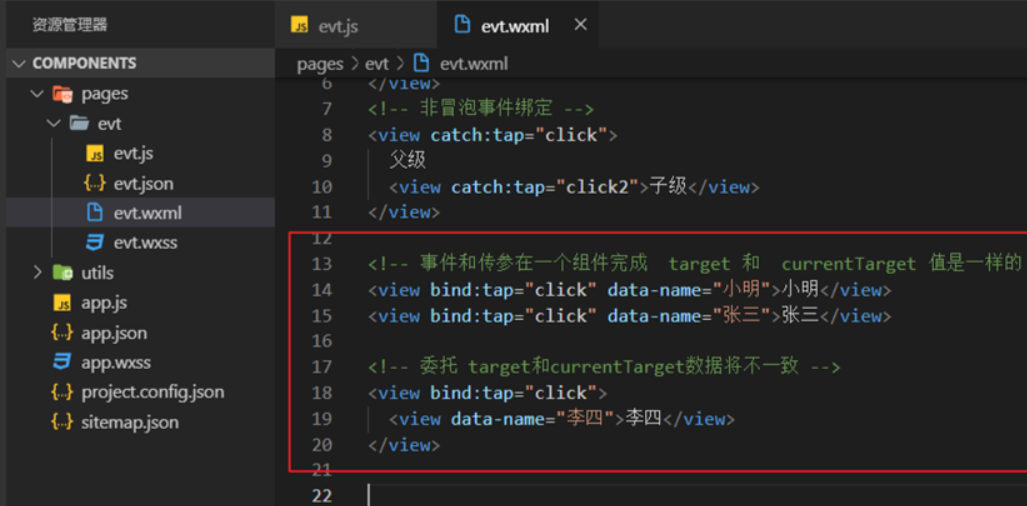Click line number 14 in the gutter
Image resolution: width=1027 pixels, height=506 pixels.
(x=322, y=290)
